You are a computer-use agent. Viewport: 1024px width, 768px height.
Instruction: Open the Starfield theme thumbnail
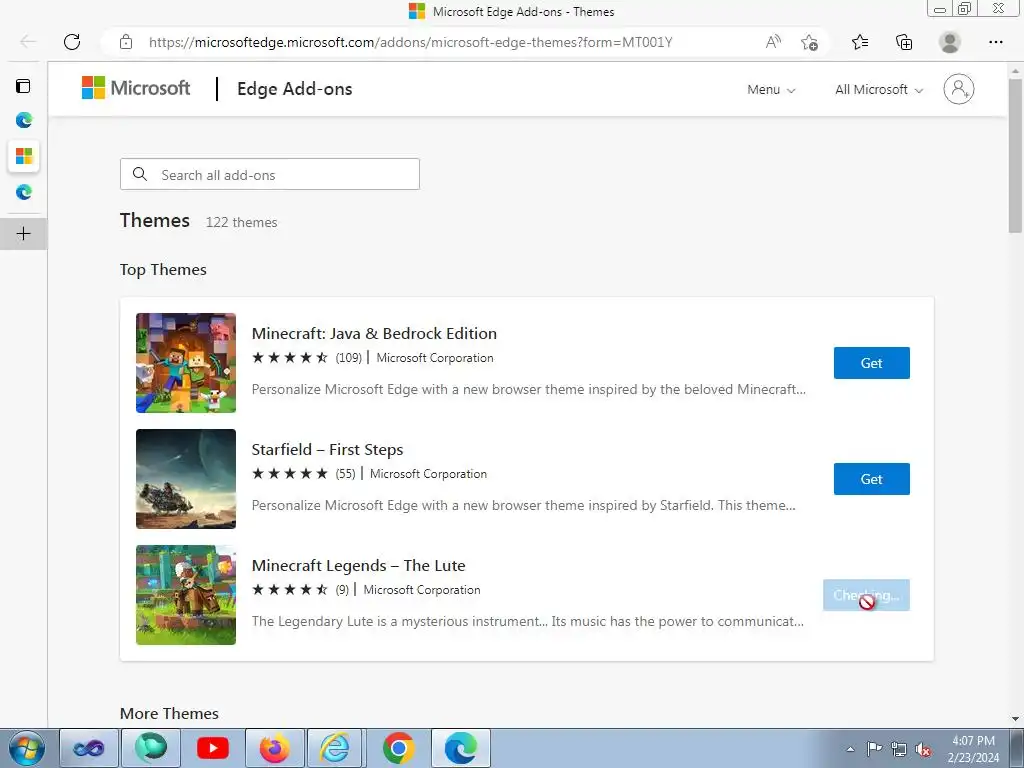pos(186,479)
